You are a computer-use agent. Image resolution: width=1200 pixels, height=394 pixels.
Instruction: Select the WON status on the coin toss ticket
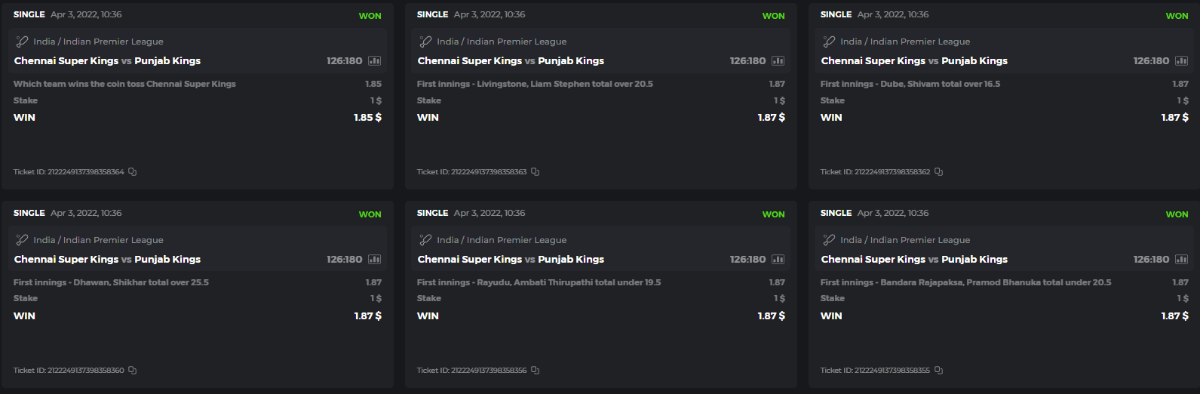370,16
